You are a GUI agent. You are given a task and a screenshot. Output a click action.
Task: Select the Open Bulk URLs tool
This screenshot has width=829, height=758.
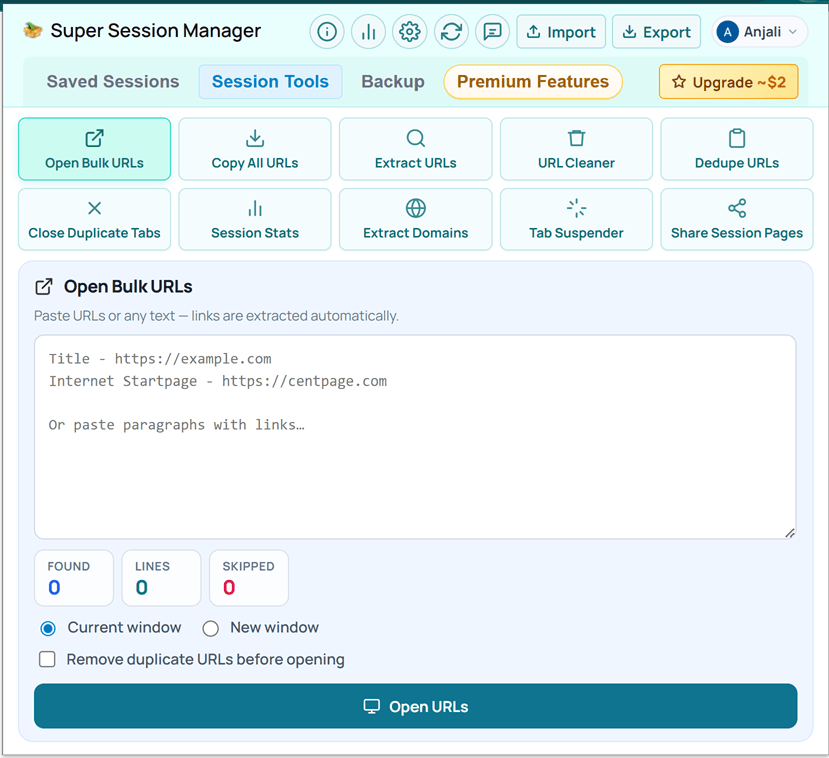[95, 149]
